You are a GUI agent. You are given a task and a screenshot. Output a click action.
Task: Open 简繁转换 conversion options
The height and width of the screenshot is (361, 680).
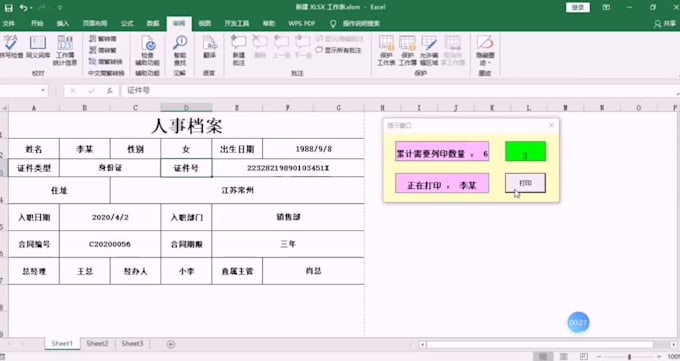[105, 61]
